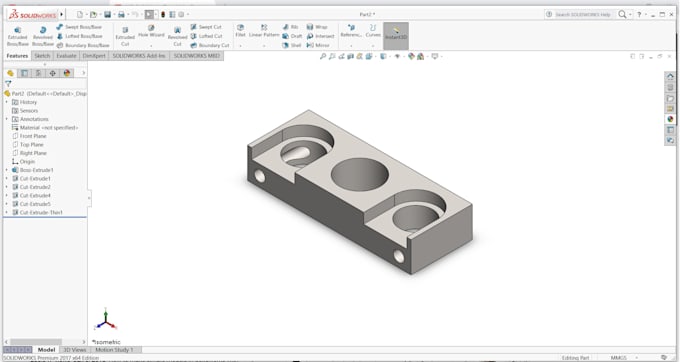Click Material <not specified> item
This screenshot has height=362, width=680.
pyautogui.click(x=45, y=127)
